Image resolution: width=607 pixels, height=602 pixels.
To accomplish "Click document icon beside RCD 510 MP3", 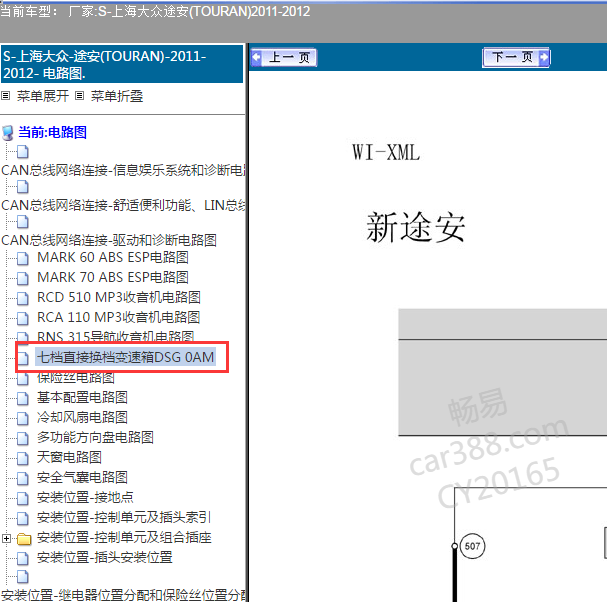I will tap(22, 298).
